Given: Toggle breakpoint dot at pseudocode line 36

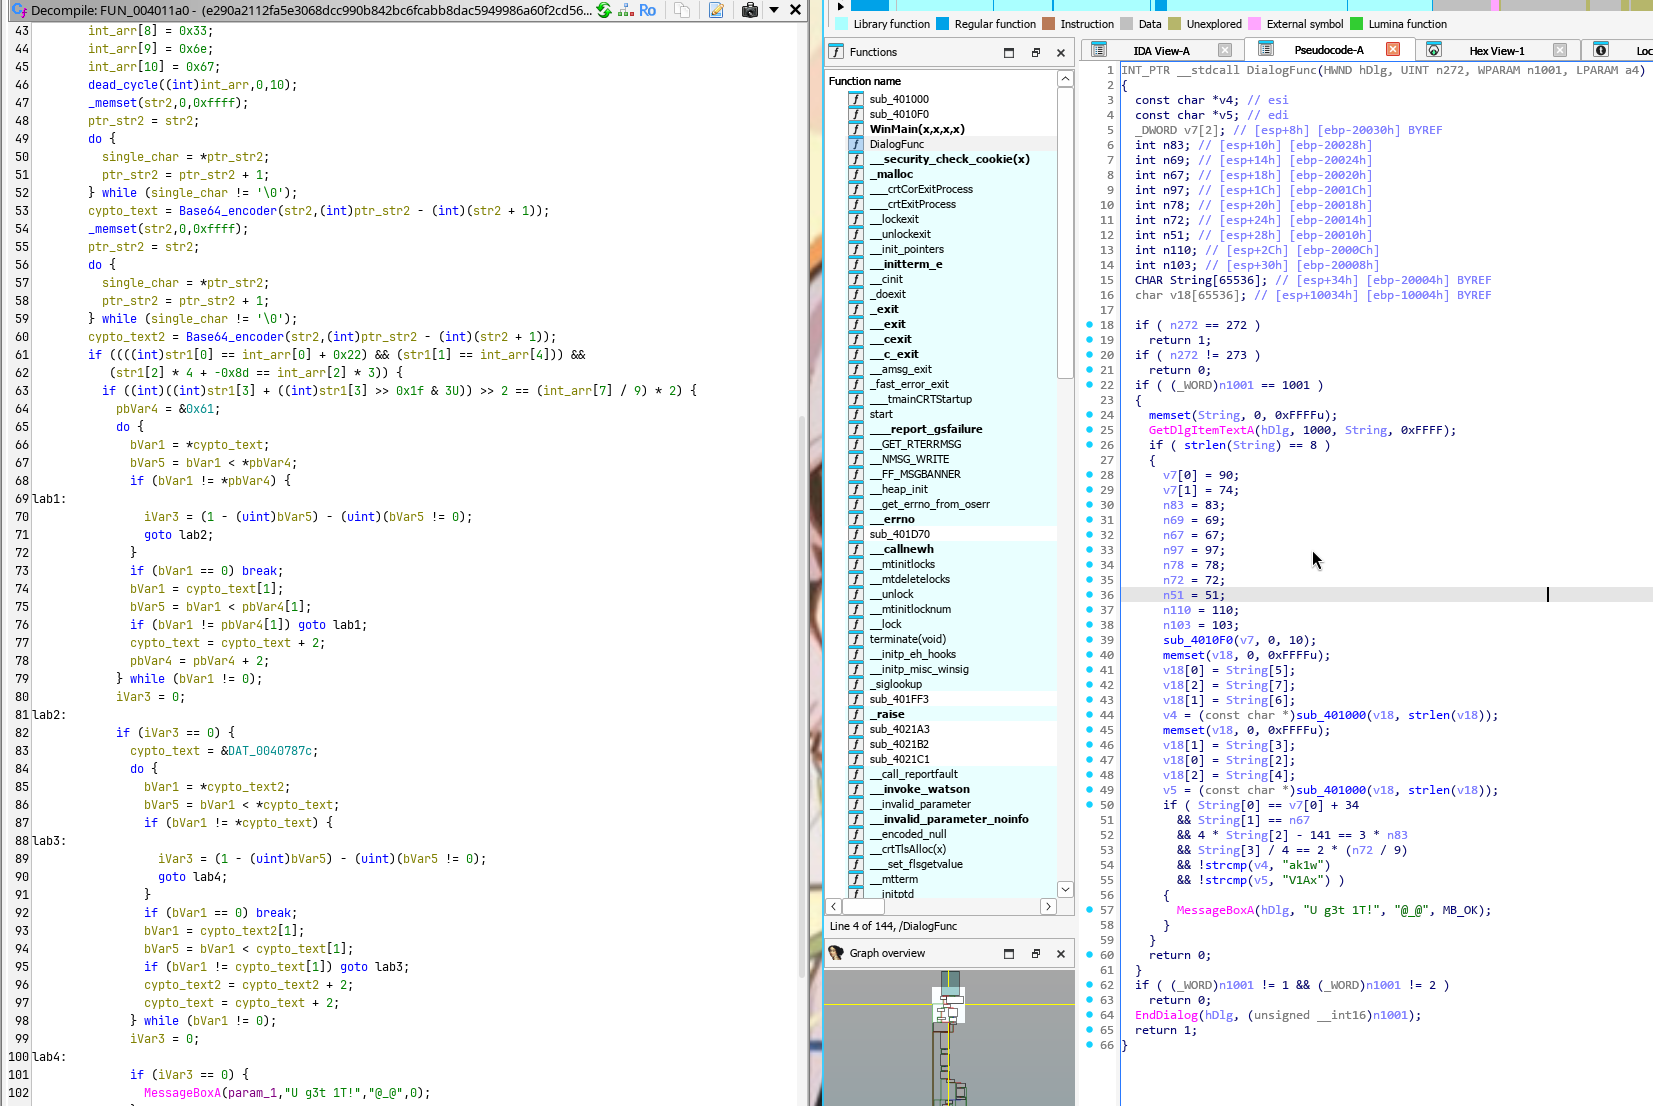Looking at the screenshot, I should pos(1089,595).
